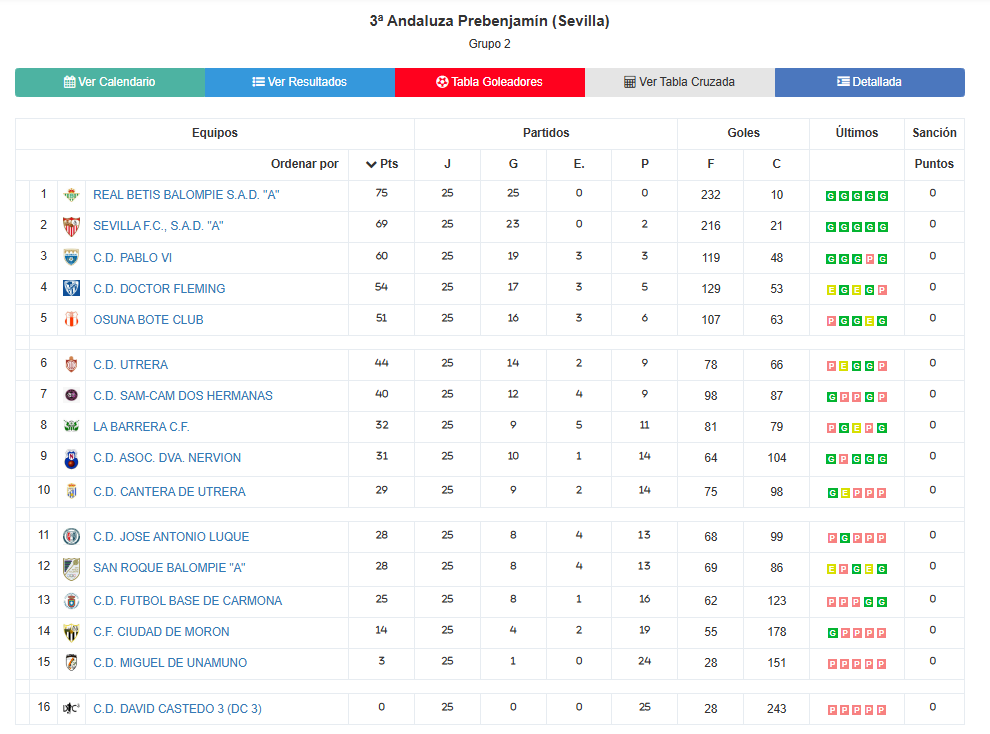Open the Ver Calendario tab

click(110, 82)
